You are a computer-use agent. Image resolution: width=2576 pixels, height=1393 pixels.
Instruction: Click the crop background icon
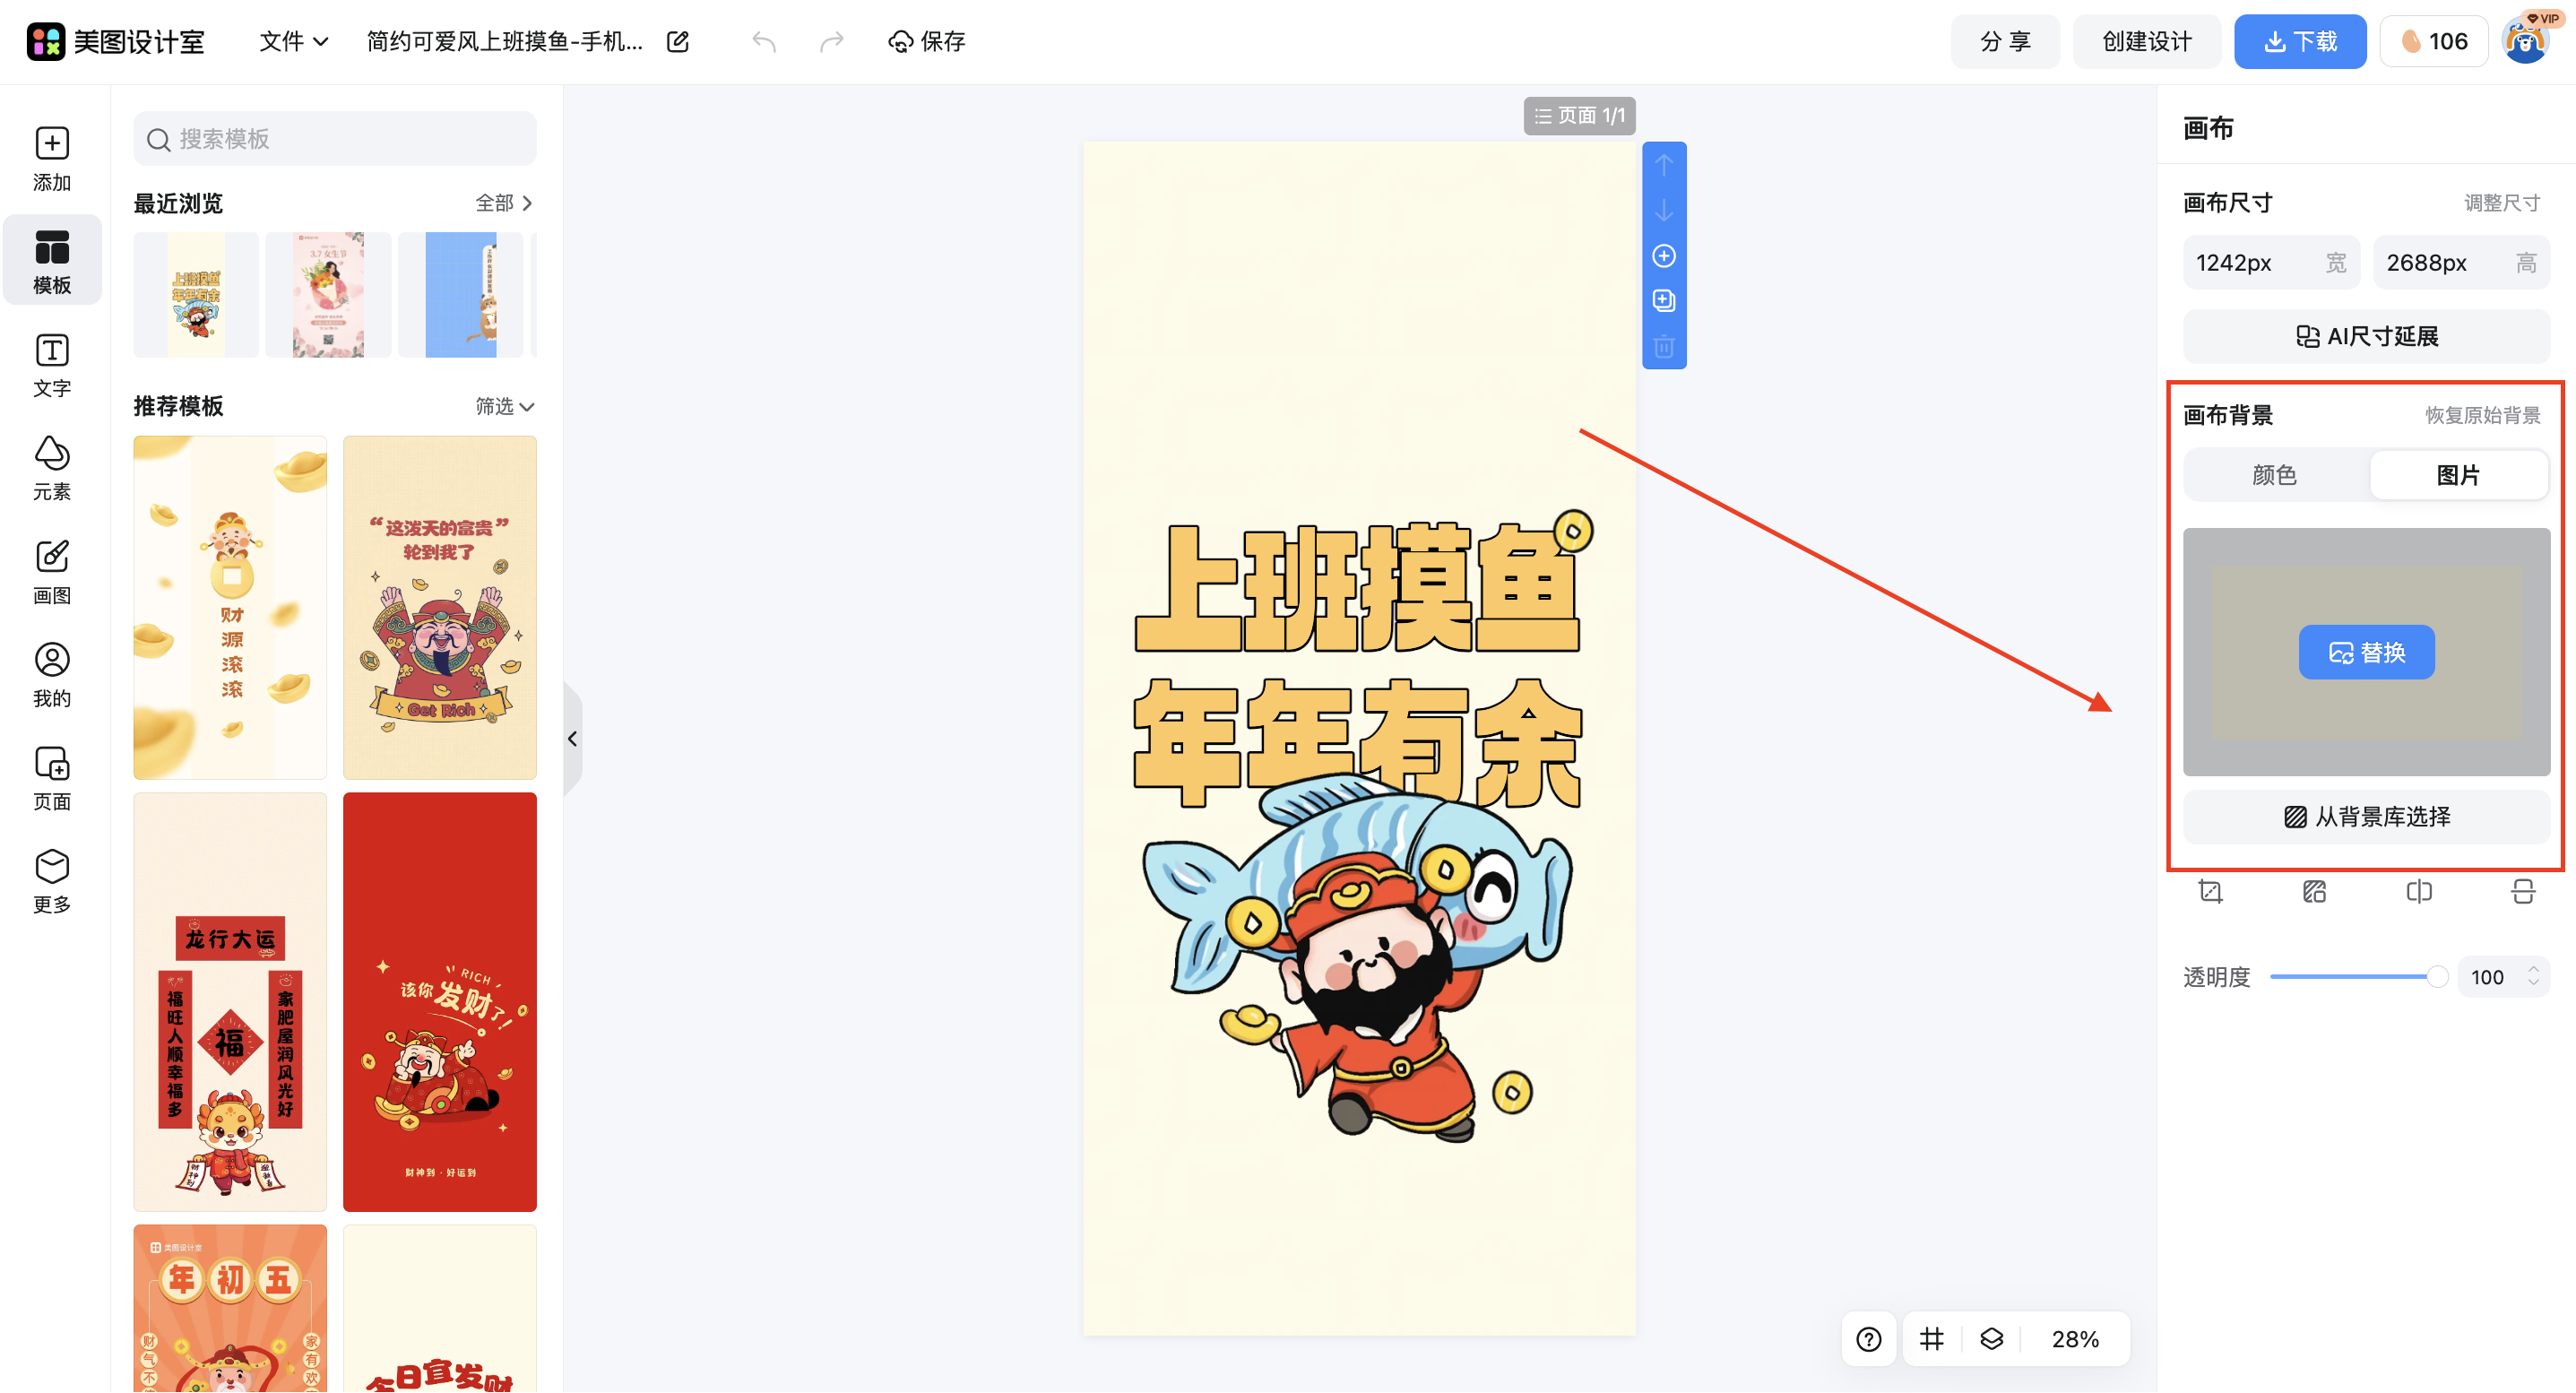click(2210, 892)
